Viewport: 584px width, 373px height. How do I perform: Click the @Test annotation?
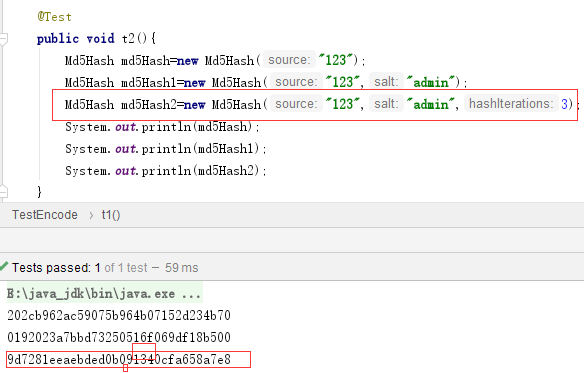click(54, 17)
